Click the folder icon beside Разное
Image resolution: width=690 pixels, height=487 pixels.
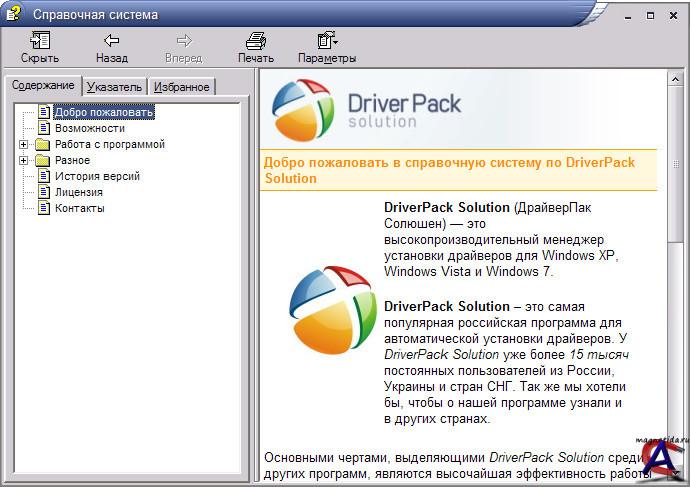(x=42, y=160)
